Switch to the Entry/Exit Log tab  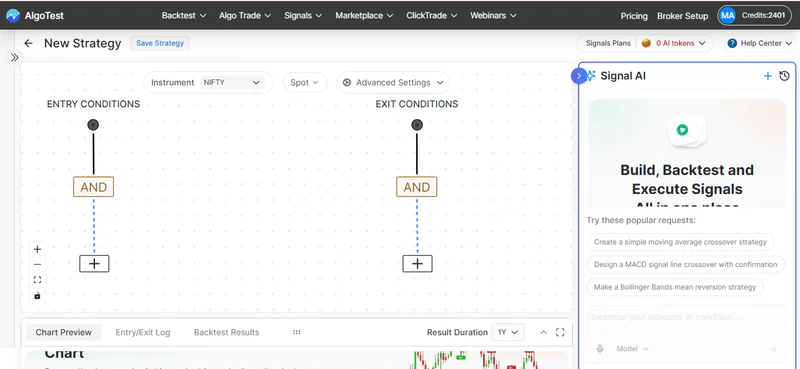pyautogui.click(x=143, y=332)
